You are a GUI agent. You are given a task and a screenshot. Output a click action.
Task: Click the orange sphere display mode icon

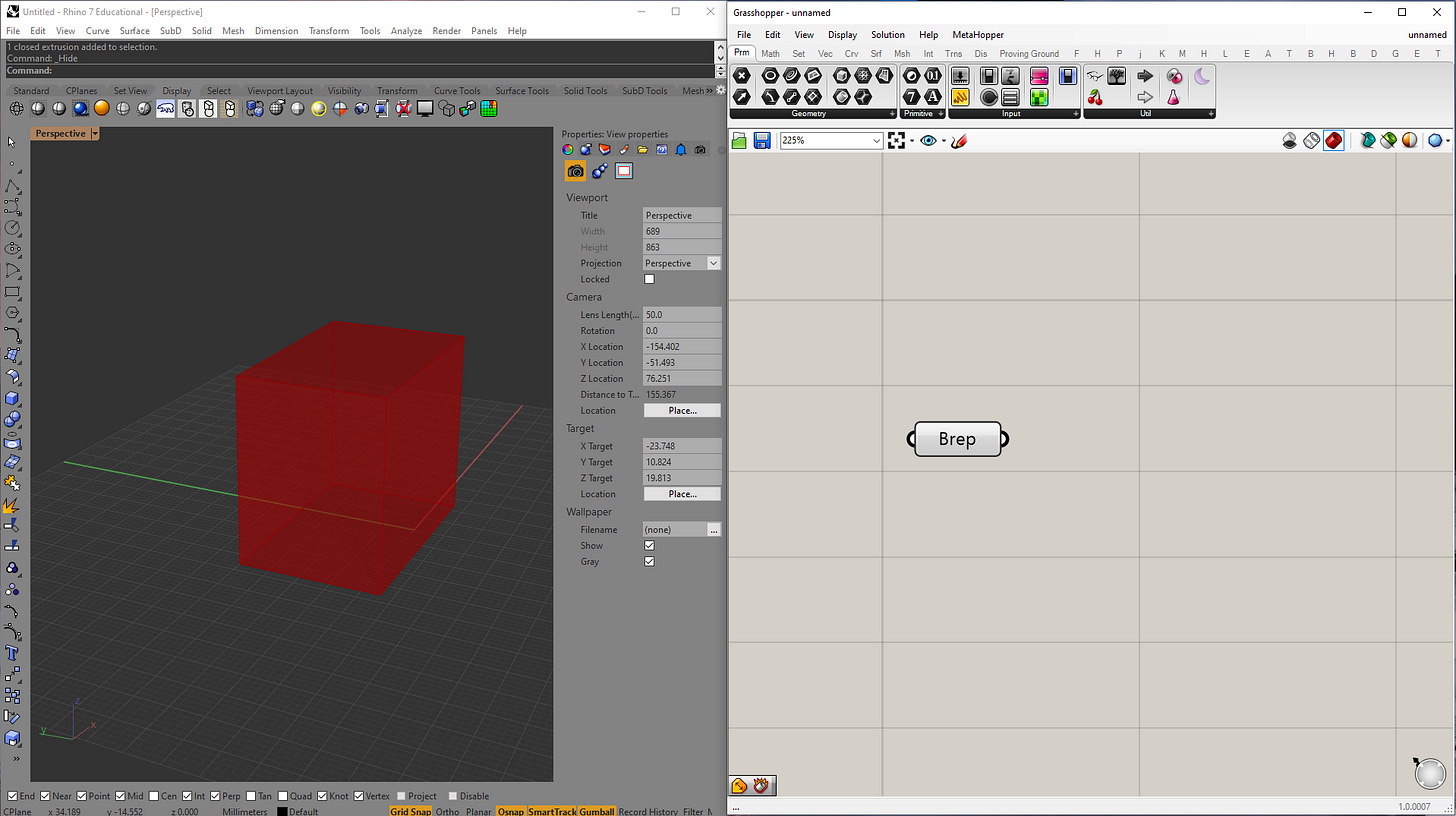pyautogui.click(x=101, y=108)
